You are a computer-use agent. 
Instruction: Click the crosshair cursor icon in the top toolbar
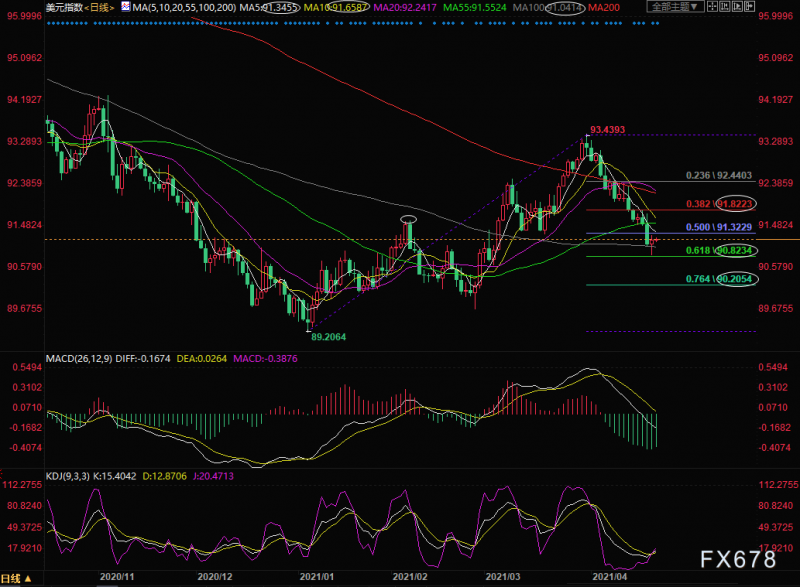click(x=712, y=6)
